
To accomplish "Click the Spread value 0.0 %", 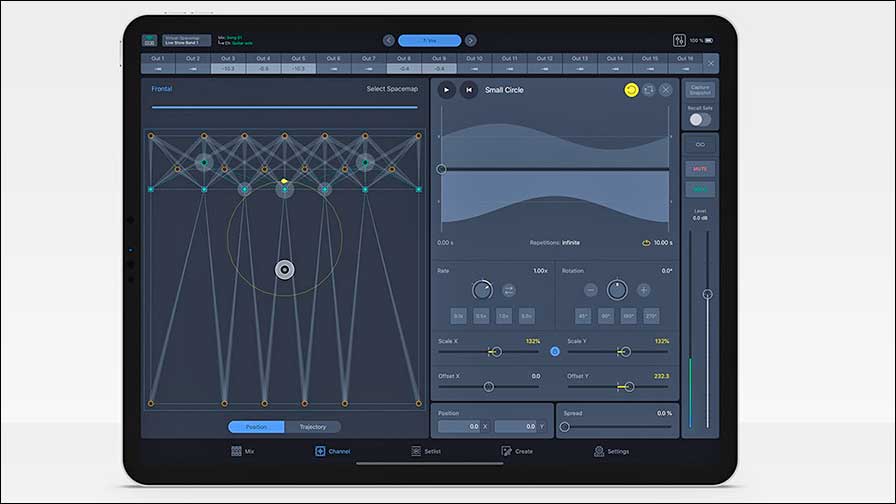I will [x=665, y=413].
